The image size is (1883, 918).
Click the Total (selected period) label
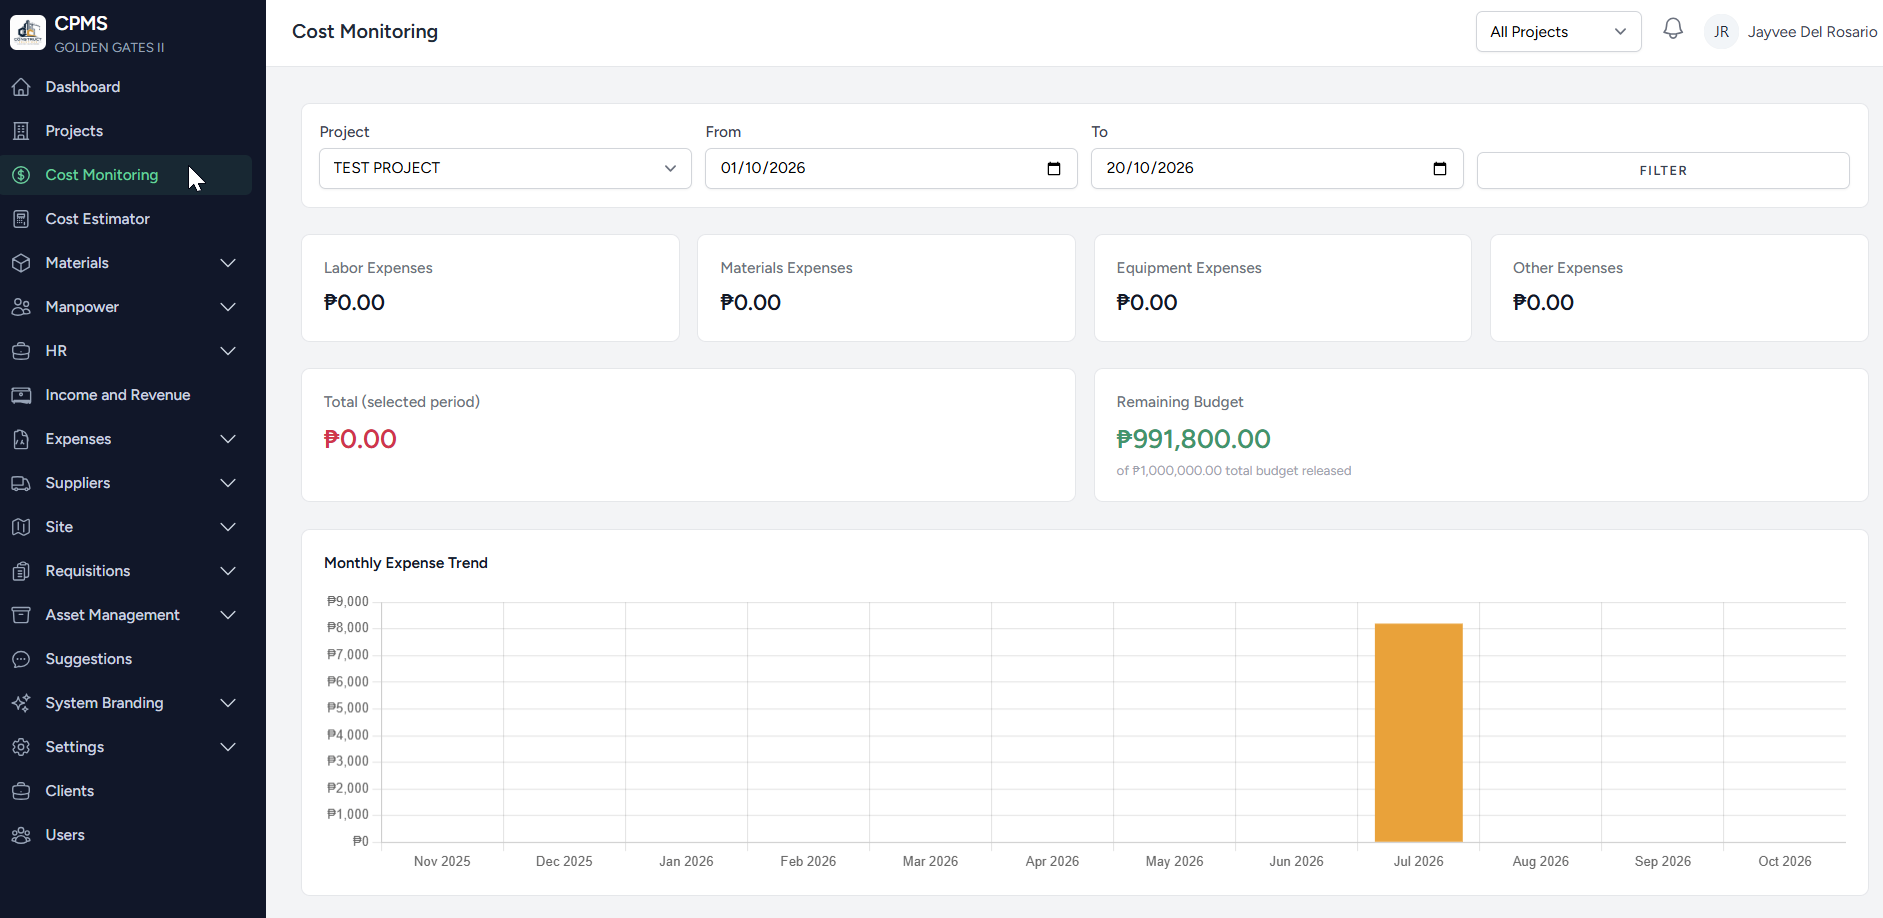click(x=402, y=402)
